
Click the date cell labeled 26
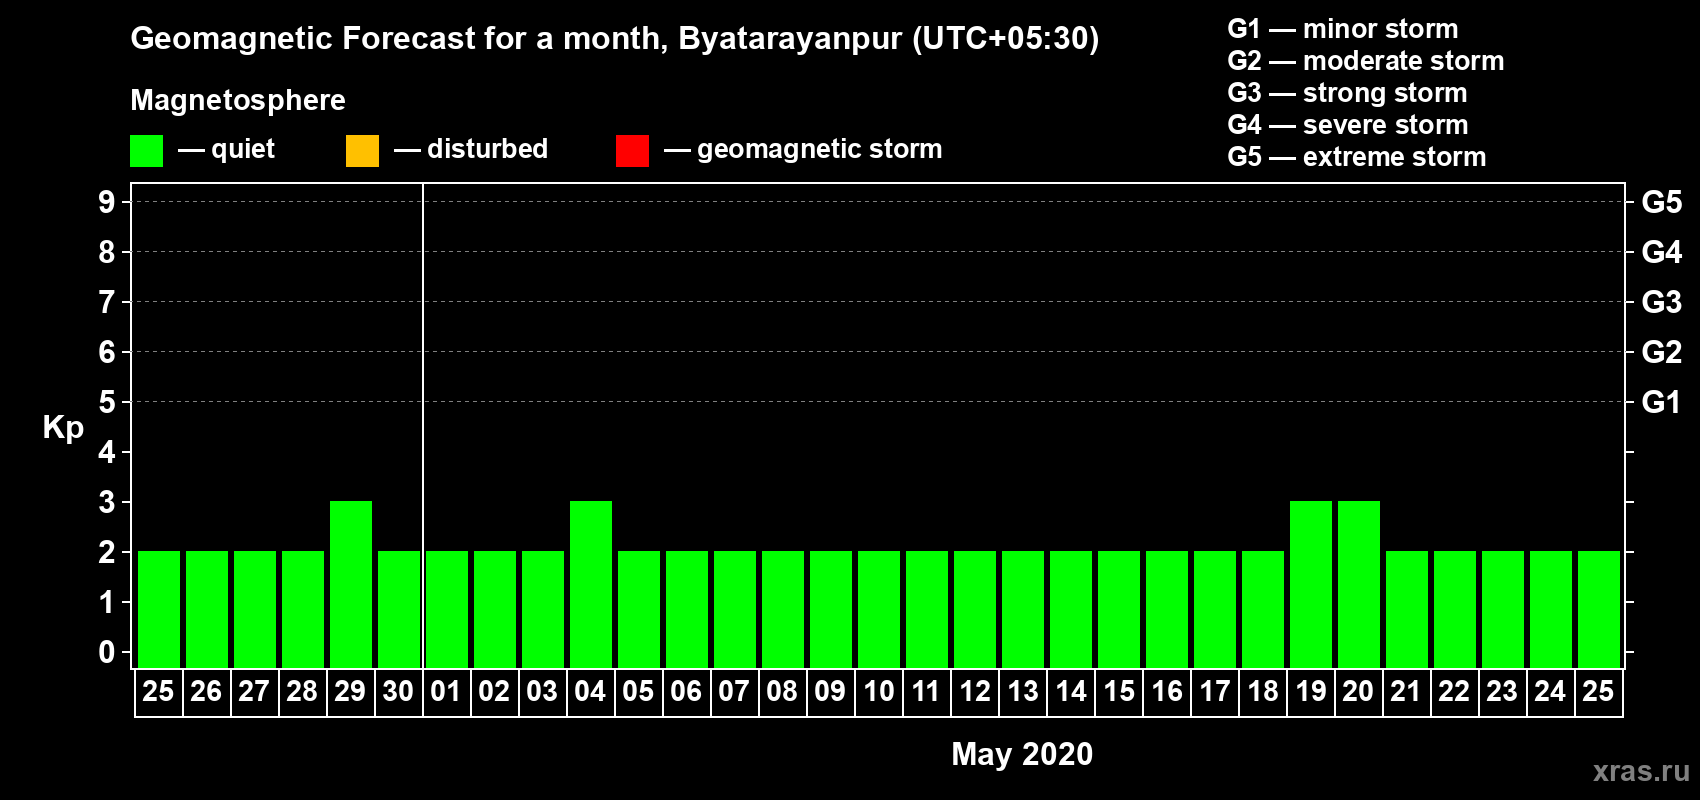[206, 692]
